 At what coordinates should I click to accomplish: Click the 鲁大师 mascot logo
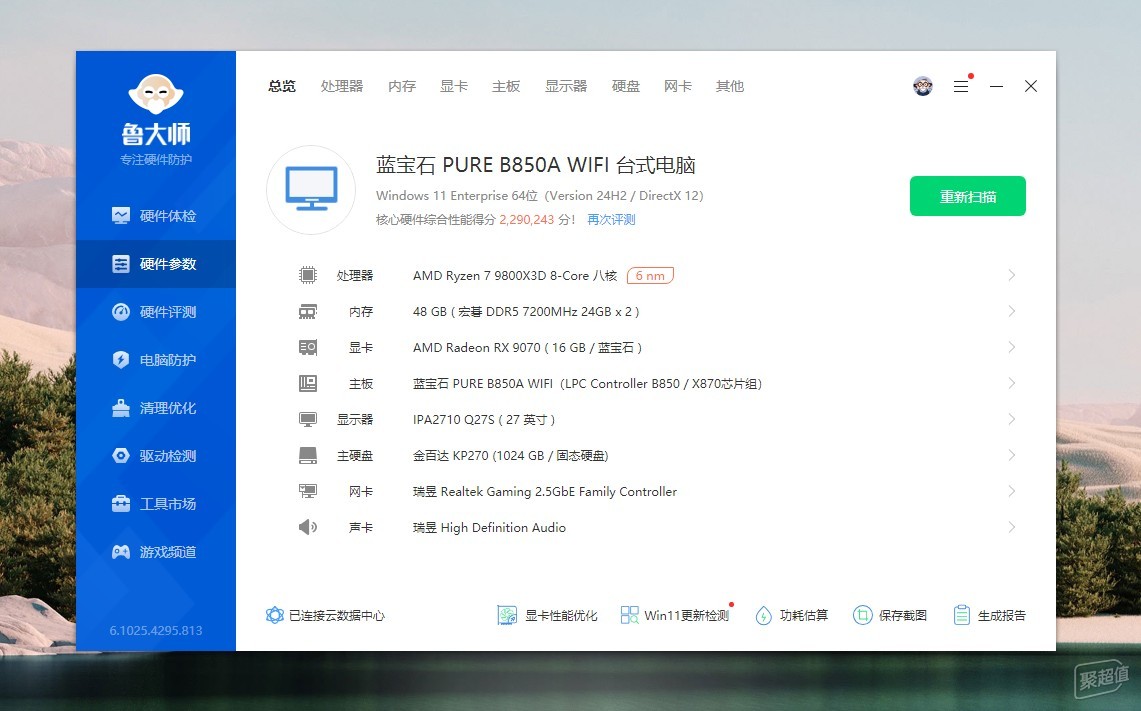pyautogui.click(x=156, y=95)
